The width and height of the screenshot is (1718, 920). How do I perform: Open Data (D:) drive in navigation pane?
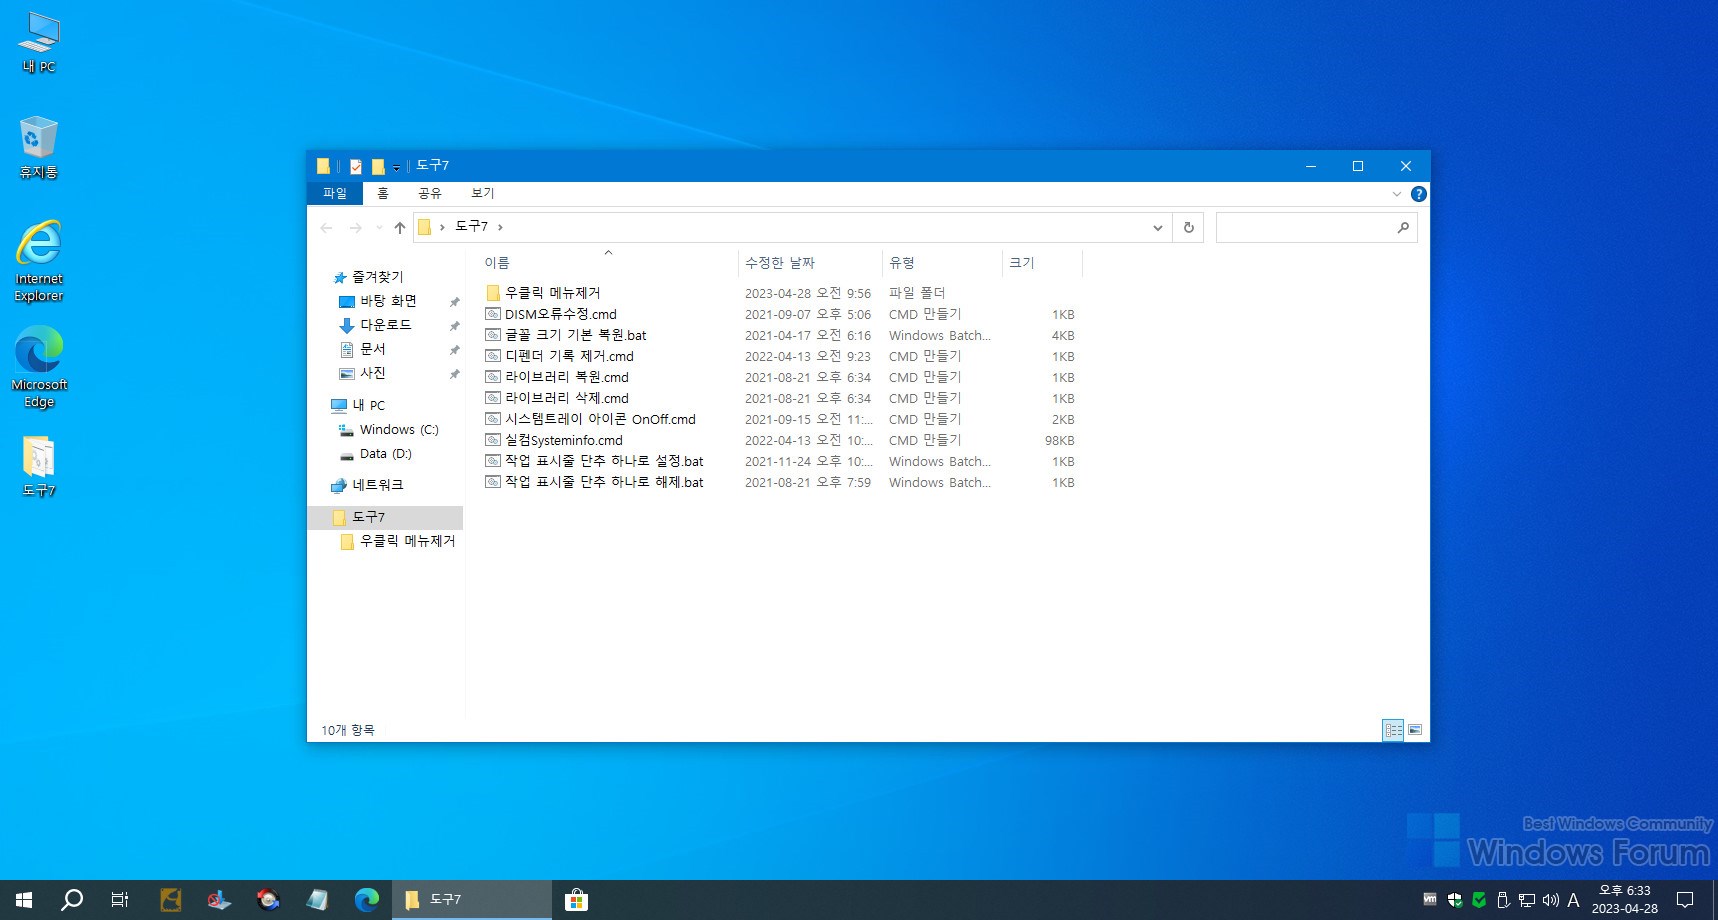(x=376, y=453)
